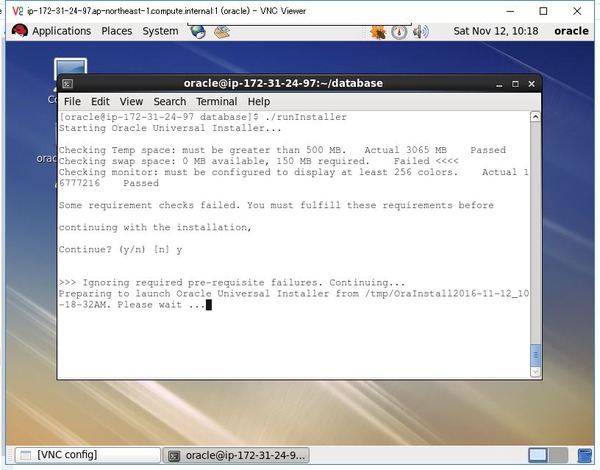Switch to VNC config taskbar window
600x470 pixels.
click(x=88, y=455)
